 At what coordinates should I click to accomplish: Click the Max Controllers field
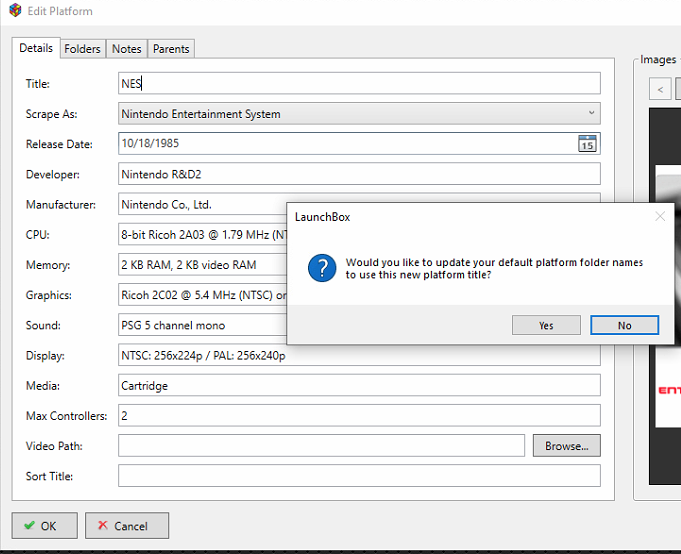(359, 416)
